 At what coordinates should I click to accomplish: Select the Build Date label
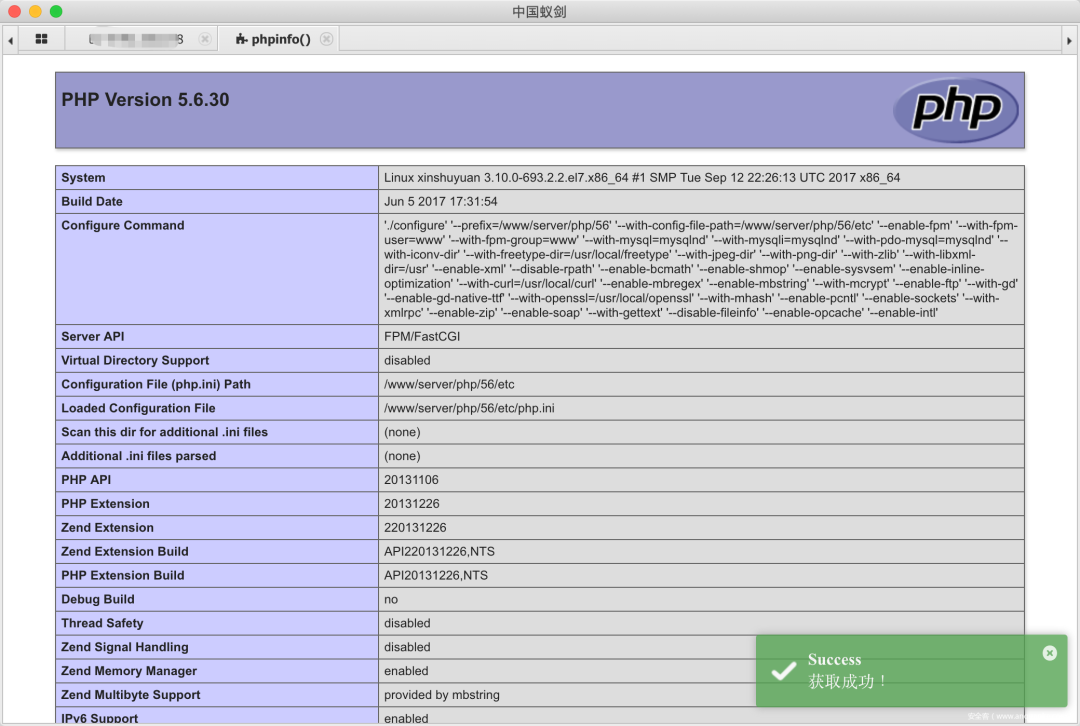click(x=92, y=202)
